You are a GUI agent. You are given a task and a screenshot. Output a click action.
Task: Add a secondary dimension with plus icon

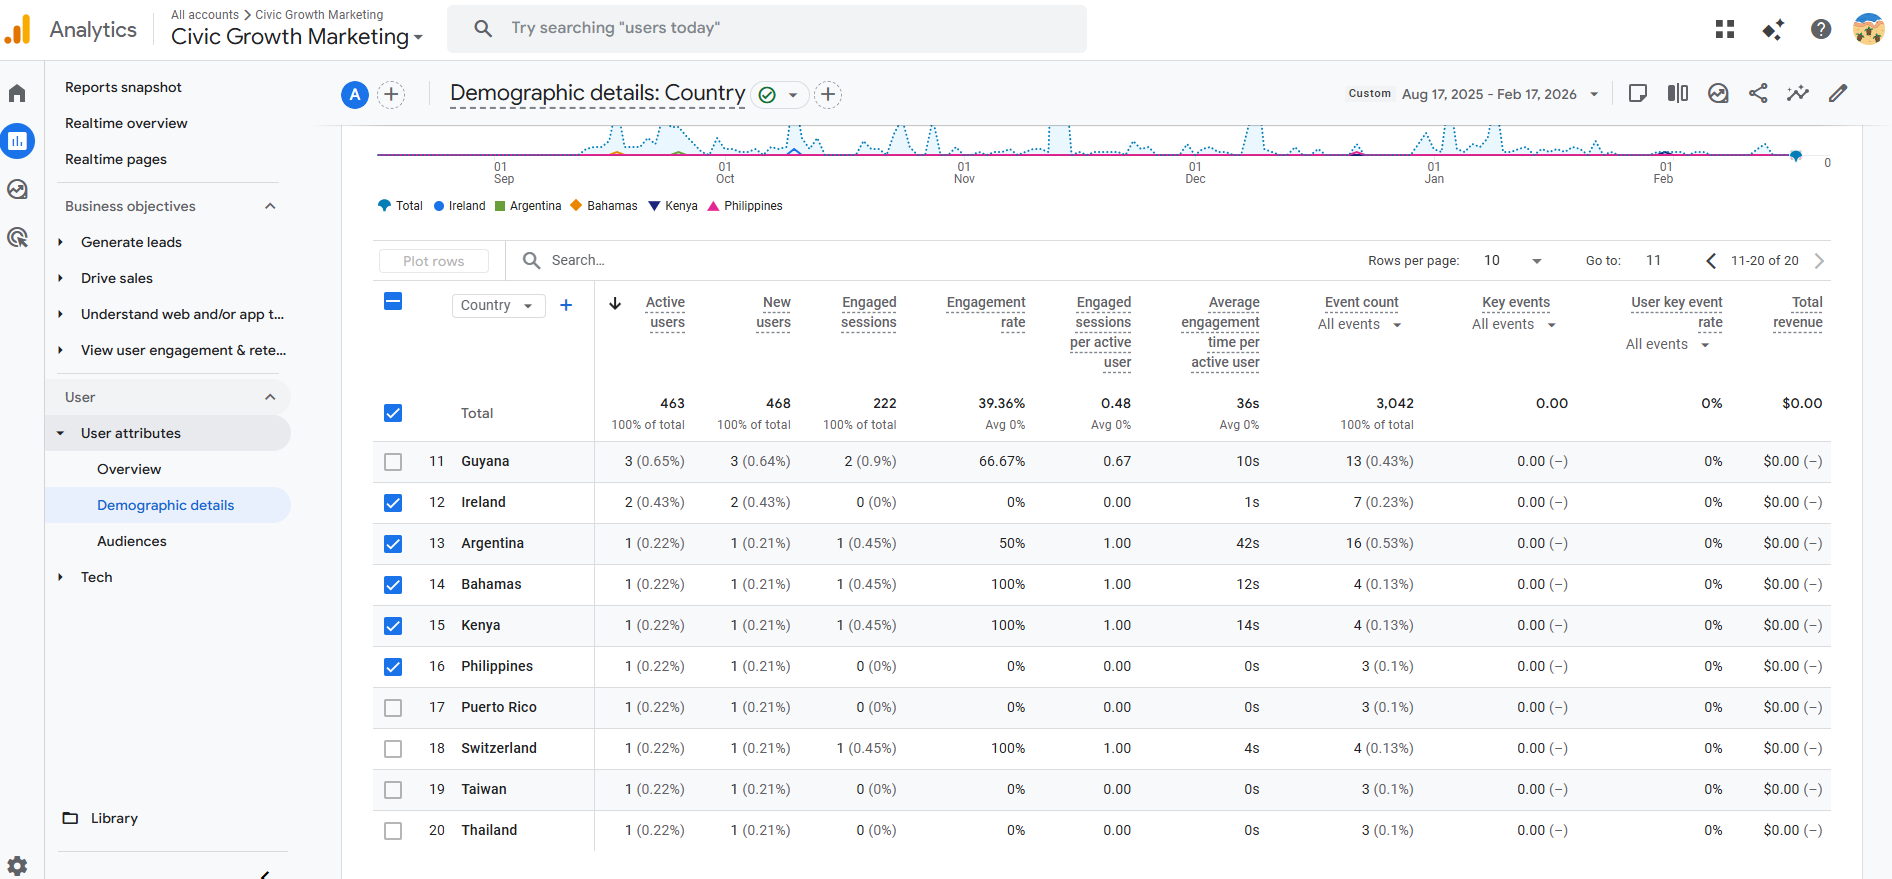pos(566,305)
